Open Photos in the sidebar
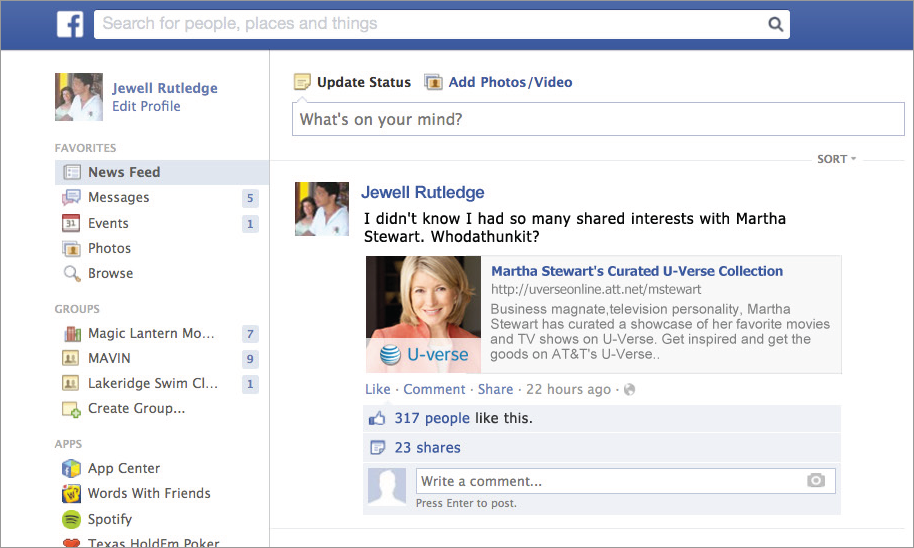The image size is (914, 548). click(x=109, y=248)
